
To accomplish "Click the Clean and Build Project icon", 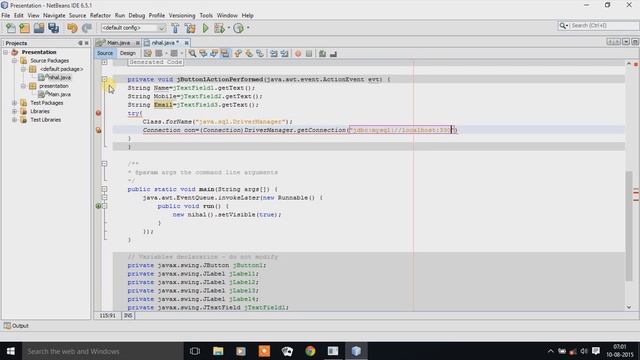I will click(190, 28).
